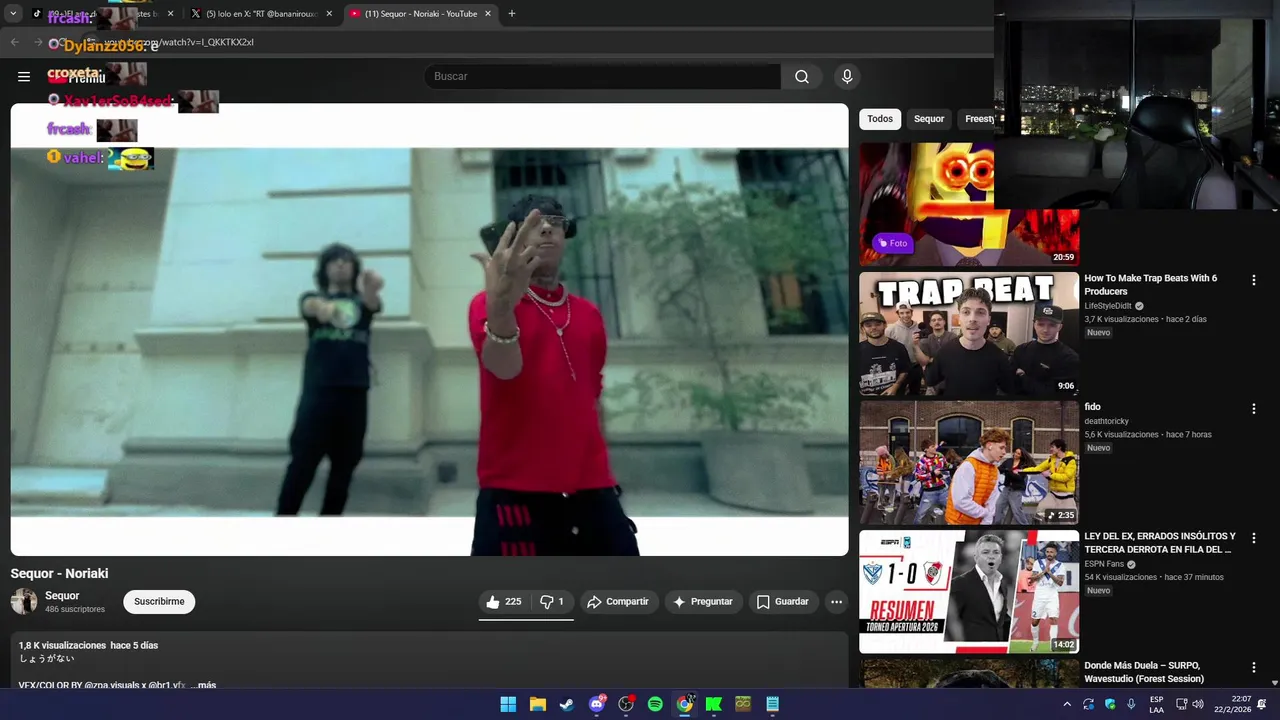The height and width of the screenshot is (720, 1280).
Task: Open more actions for the video
Action: (x=836, y=602)
